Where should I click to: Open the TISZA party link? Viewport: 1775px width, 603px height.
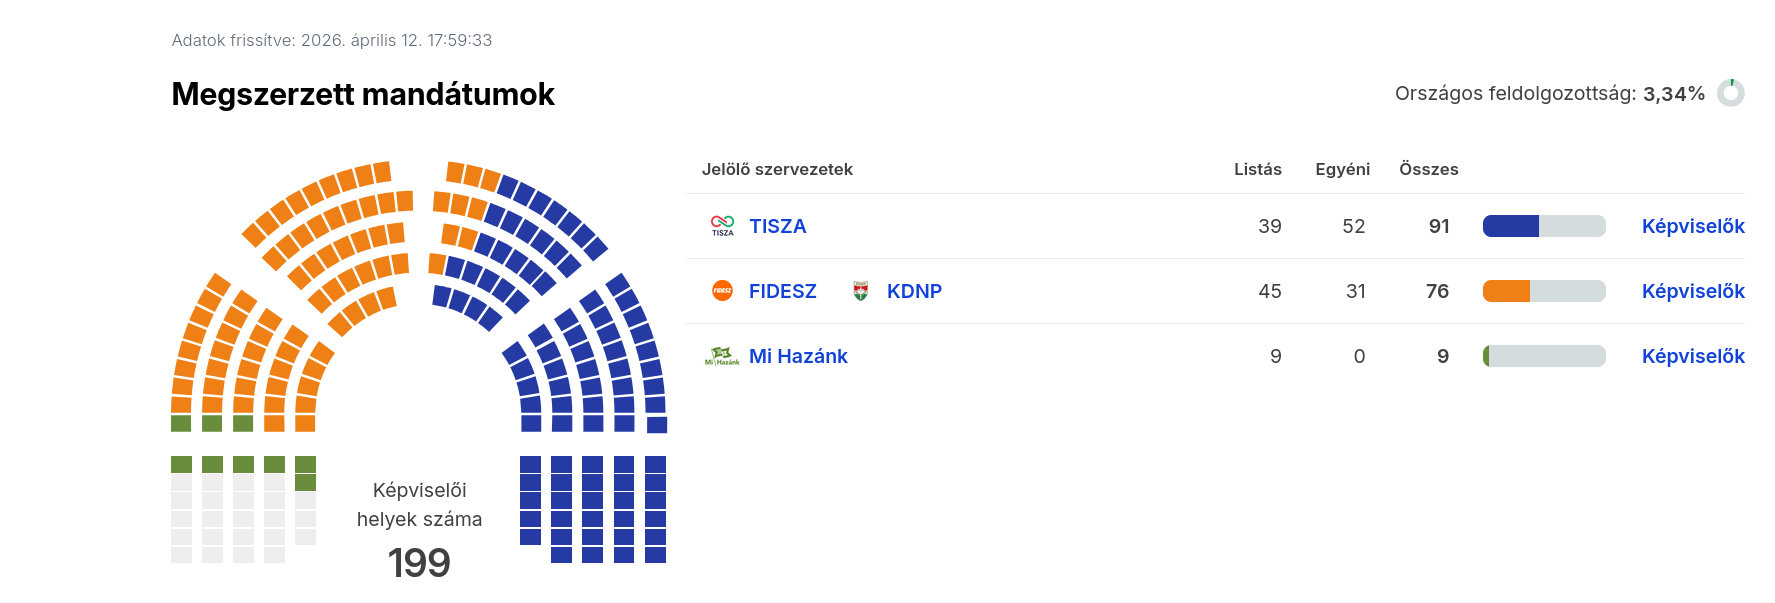click(x=777, y=226)
